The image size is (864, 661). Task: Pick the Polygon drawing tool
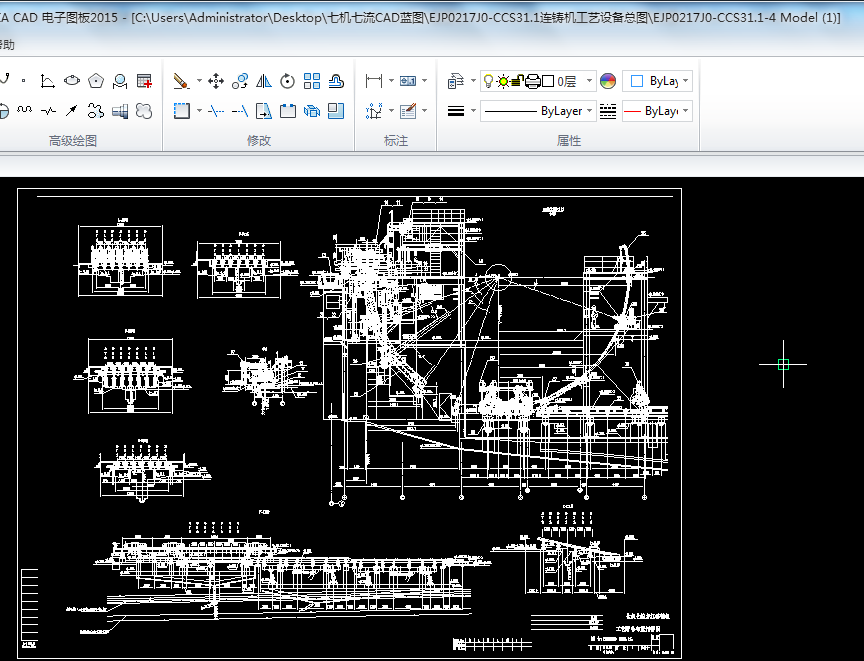(96, 81)
